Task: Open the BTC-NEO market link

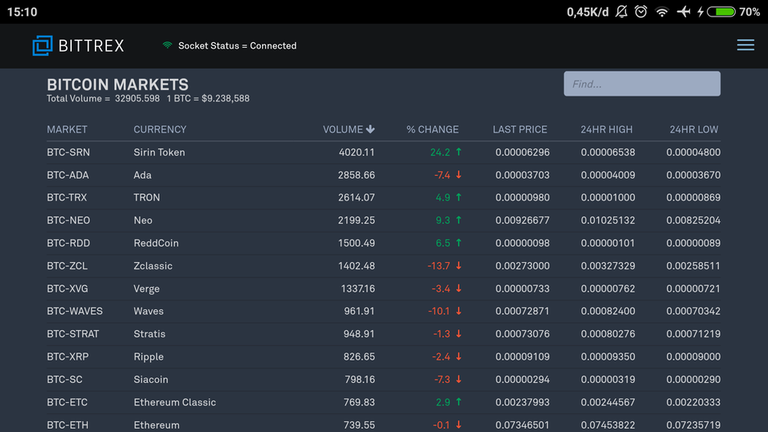Action: [x=68, y=220]
